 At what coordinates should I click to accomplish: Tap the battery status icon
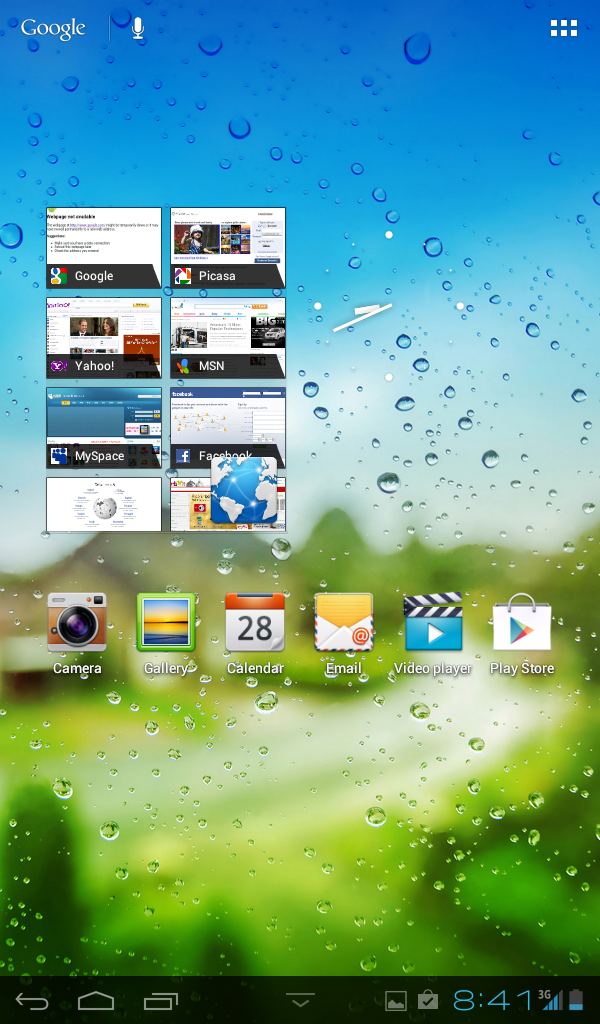click(576, 1000)
